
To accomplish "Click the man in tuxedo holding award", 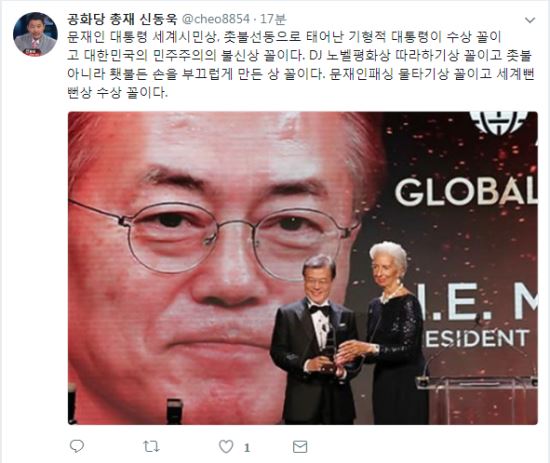I will coord(315,338).
